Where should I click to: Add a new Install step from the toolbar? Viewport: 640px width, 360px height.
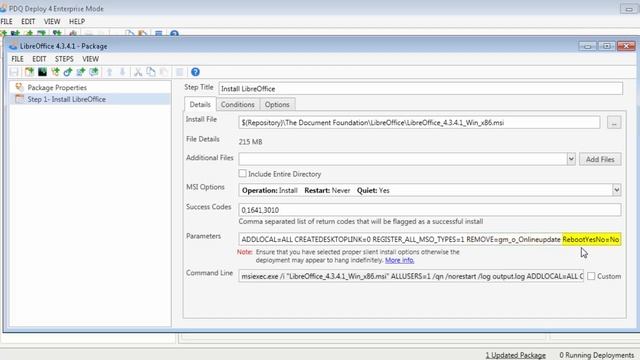point(29,72)
